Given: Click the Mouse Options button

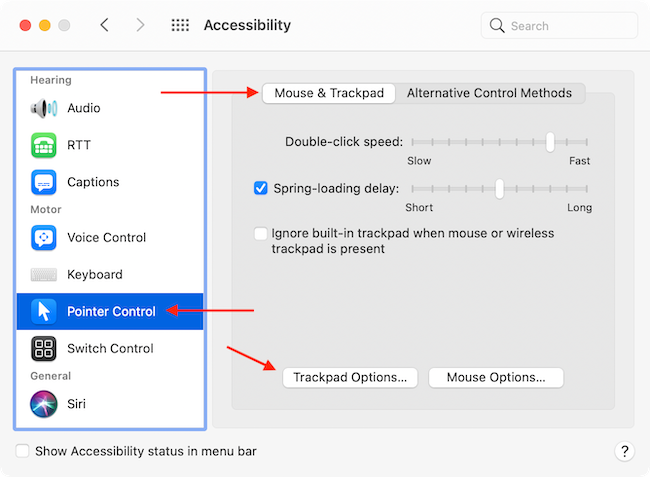Looking at the screenshot, I should 496,378.
